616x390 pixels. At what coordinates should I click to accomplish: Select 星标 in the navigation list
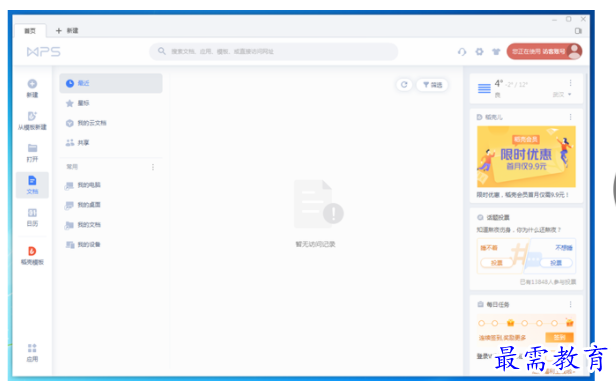point(111,103)
